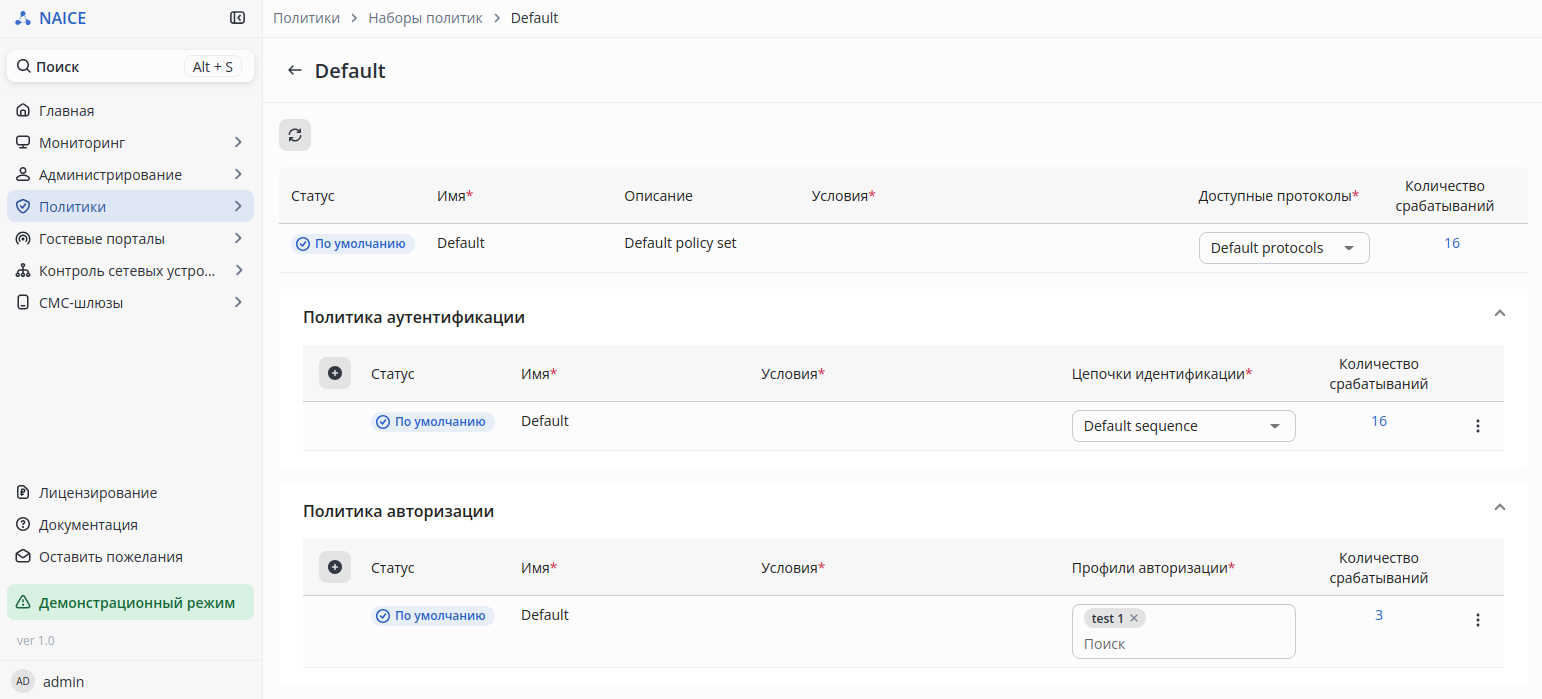Click the refresh icon button
The height and width of the screenshot is (699, 1542).
295,135
